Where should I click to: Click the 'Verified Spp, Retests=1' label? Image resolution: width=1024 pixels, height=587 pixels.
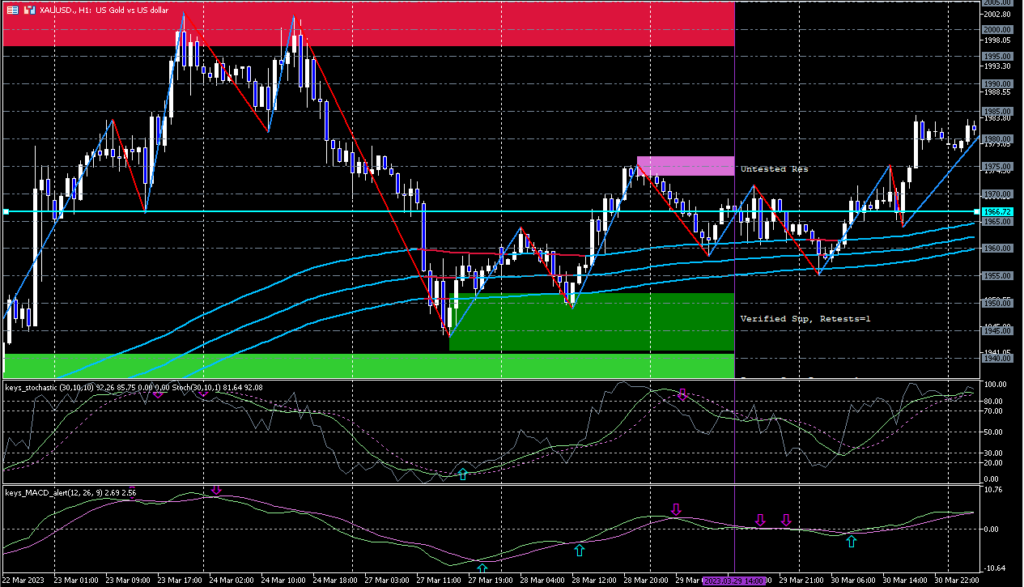(x=804, y=318)
